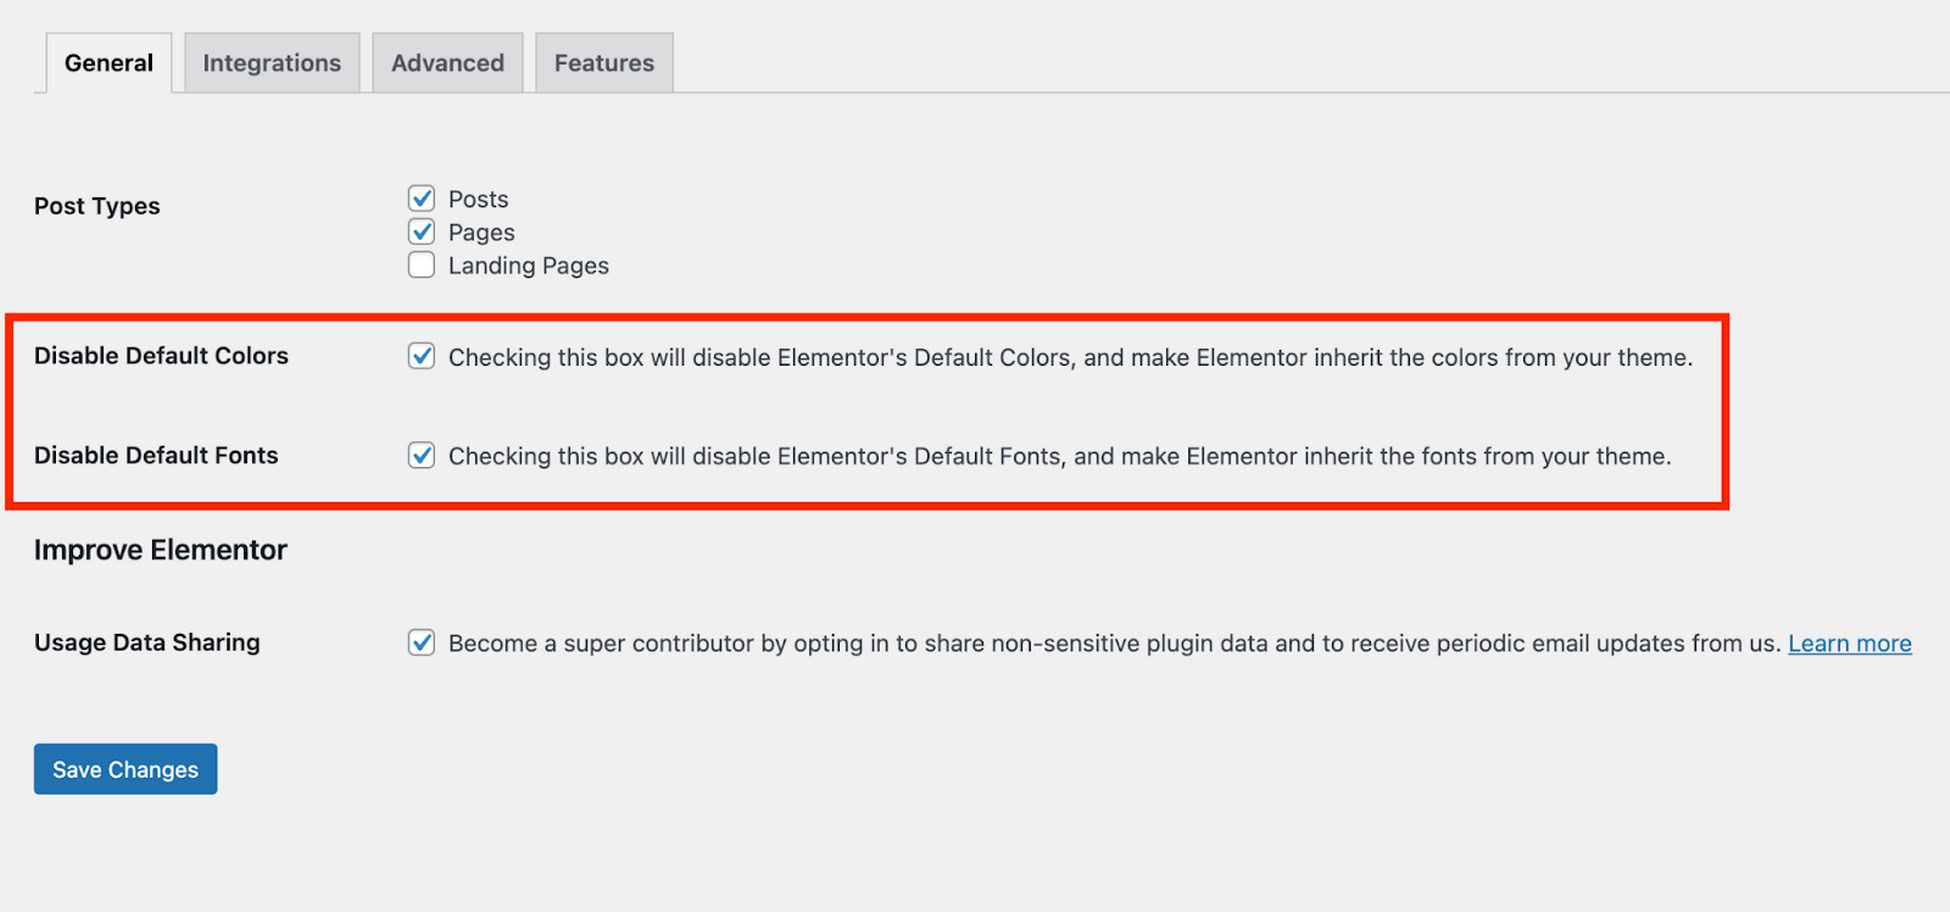Open the Learn more link
1950x912 pixels.
click(1849, 643)
